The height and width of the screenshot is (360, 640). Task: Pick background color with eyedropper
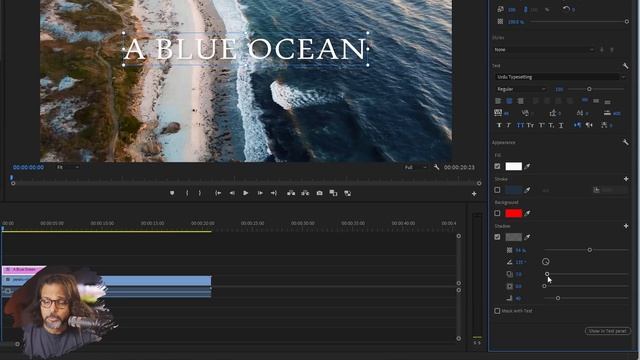(528, 213)
